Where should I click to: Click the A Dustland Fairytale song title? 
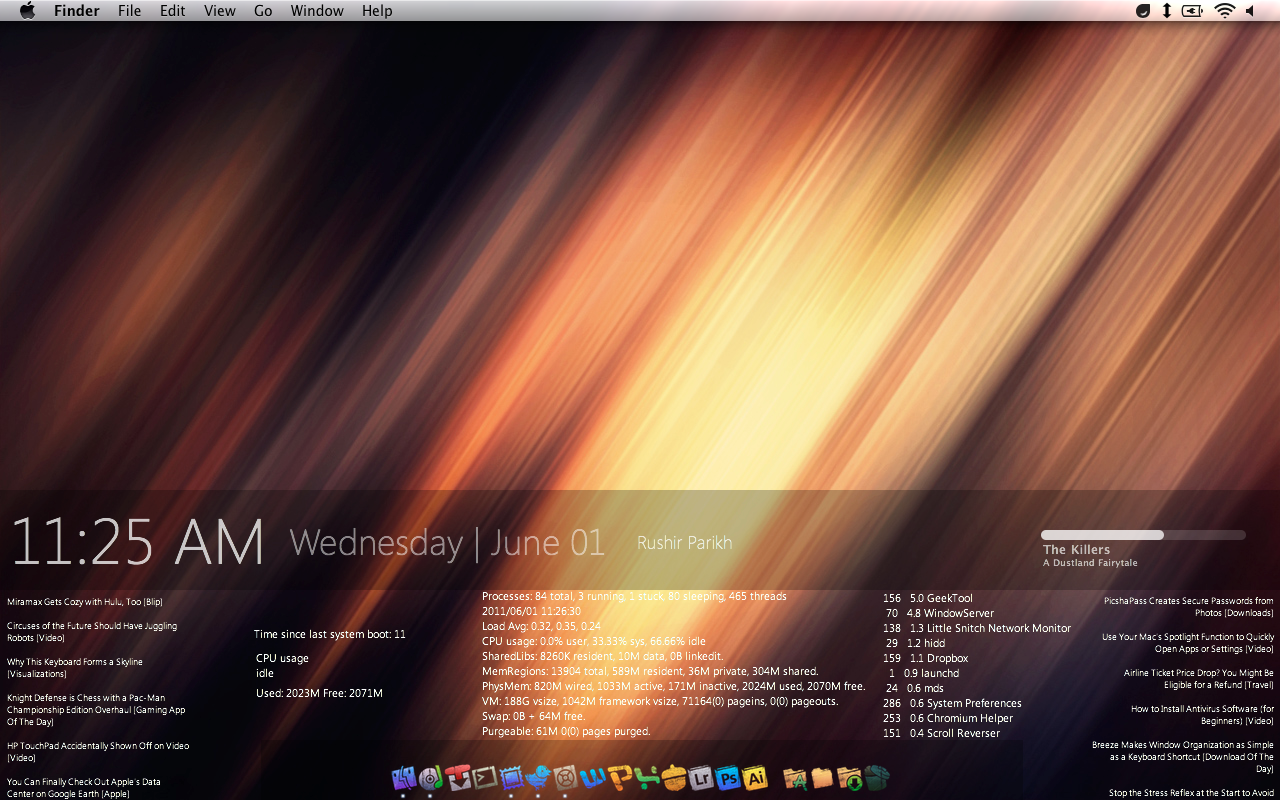coord(1090,563)
